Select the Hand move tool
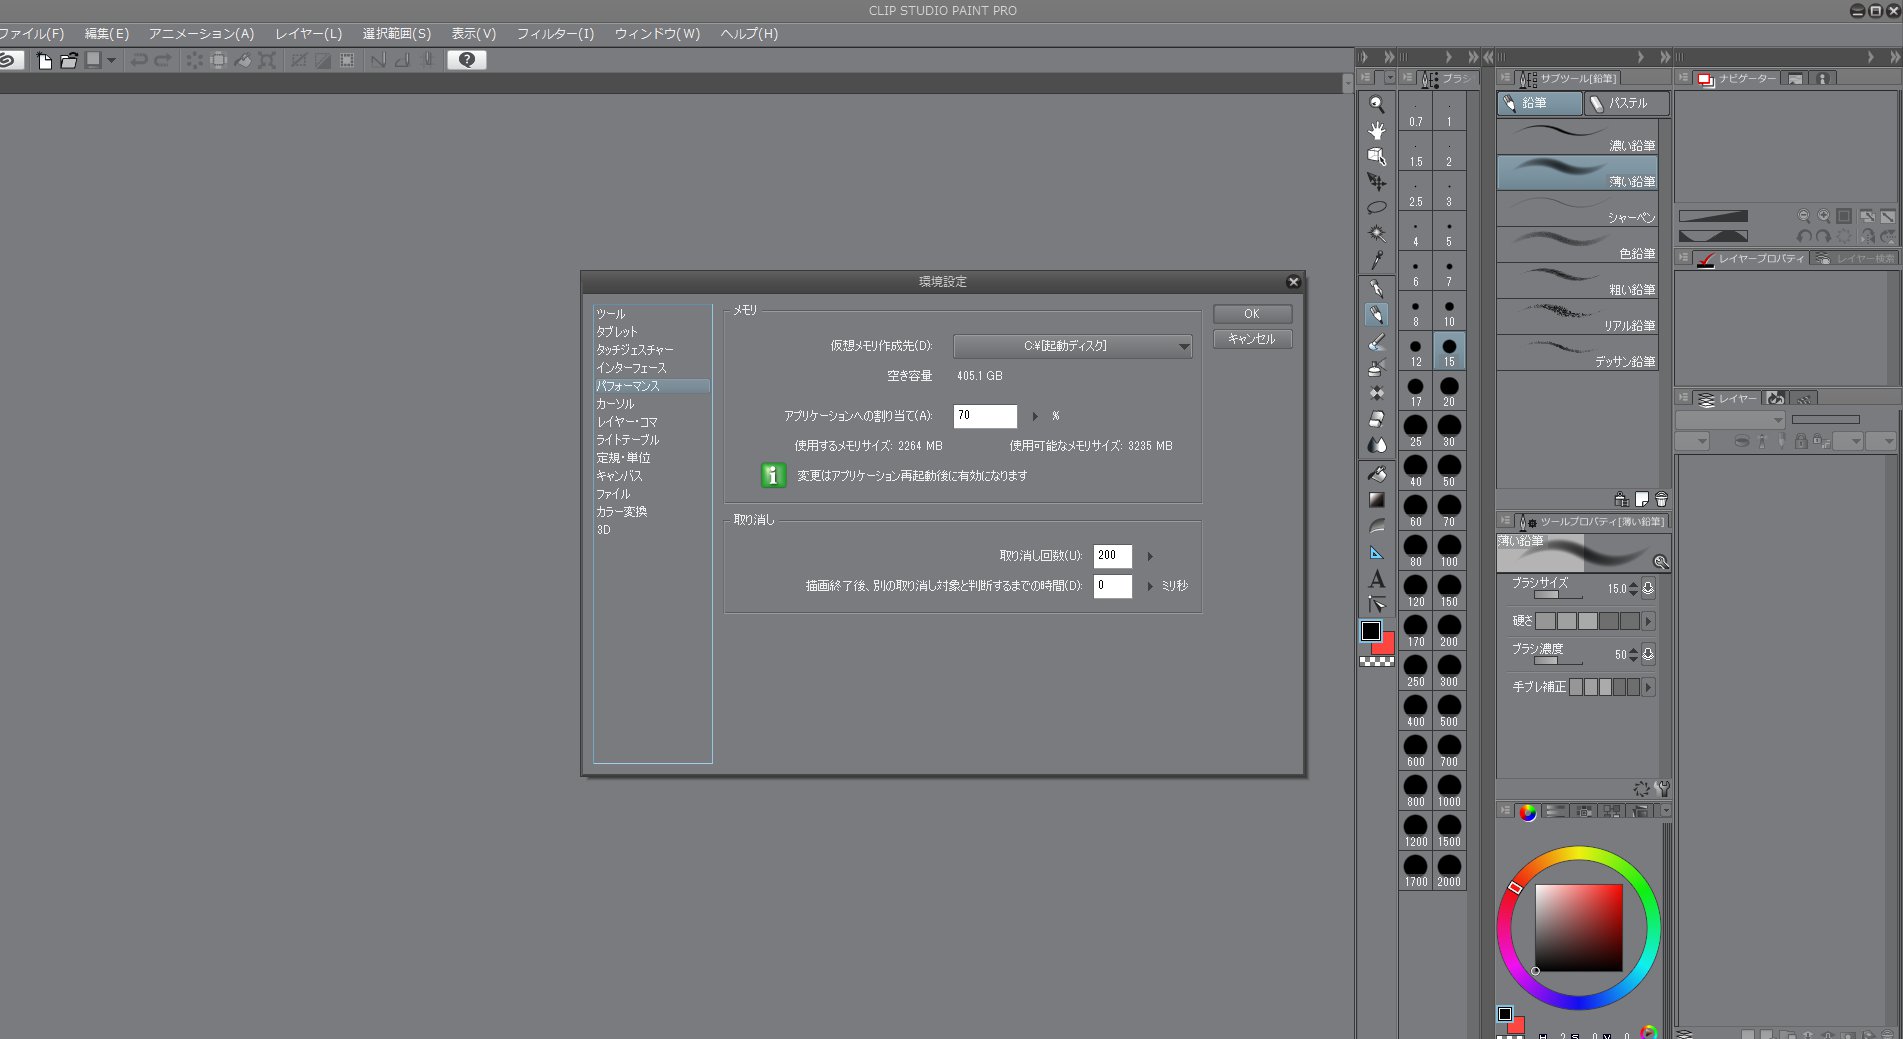Image resolution: width=1903 pixels, height=1039 pixels. point(1377,130)
